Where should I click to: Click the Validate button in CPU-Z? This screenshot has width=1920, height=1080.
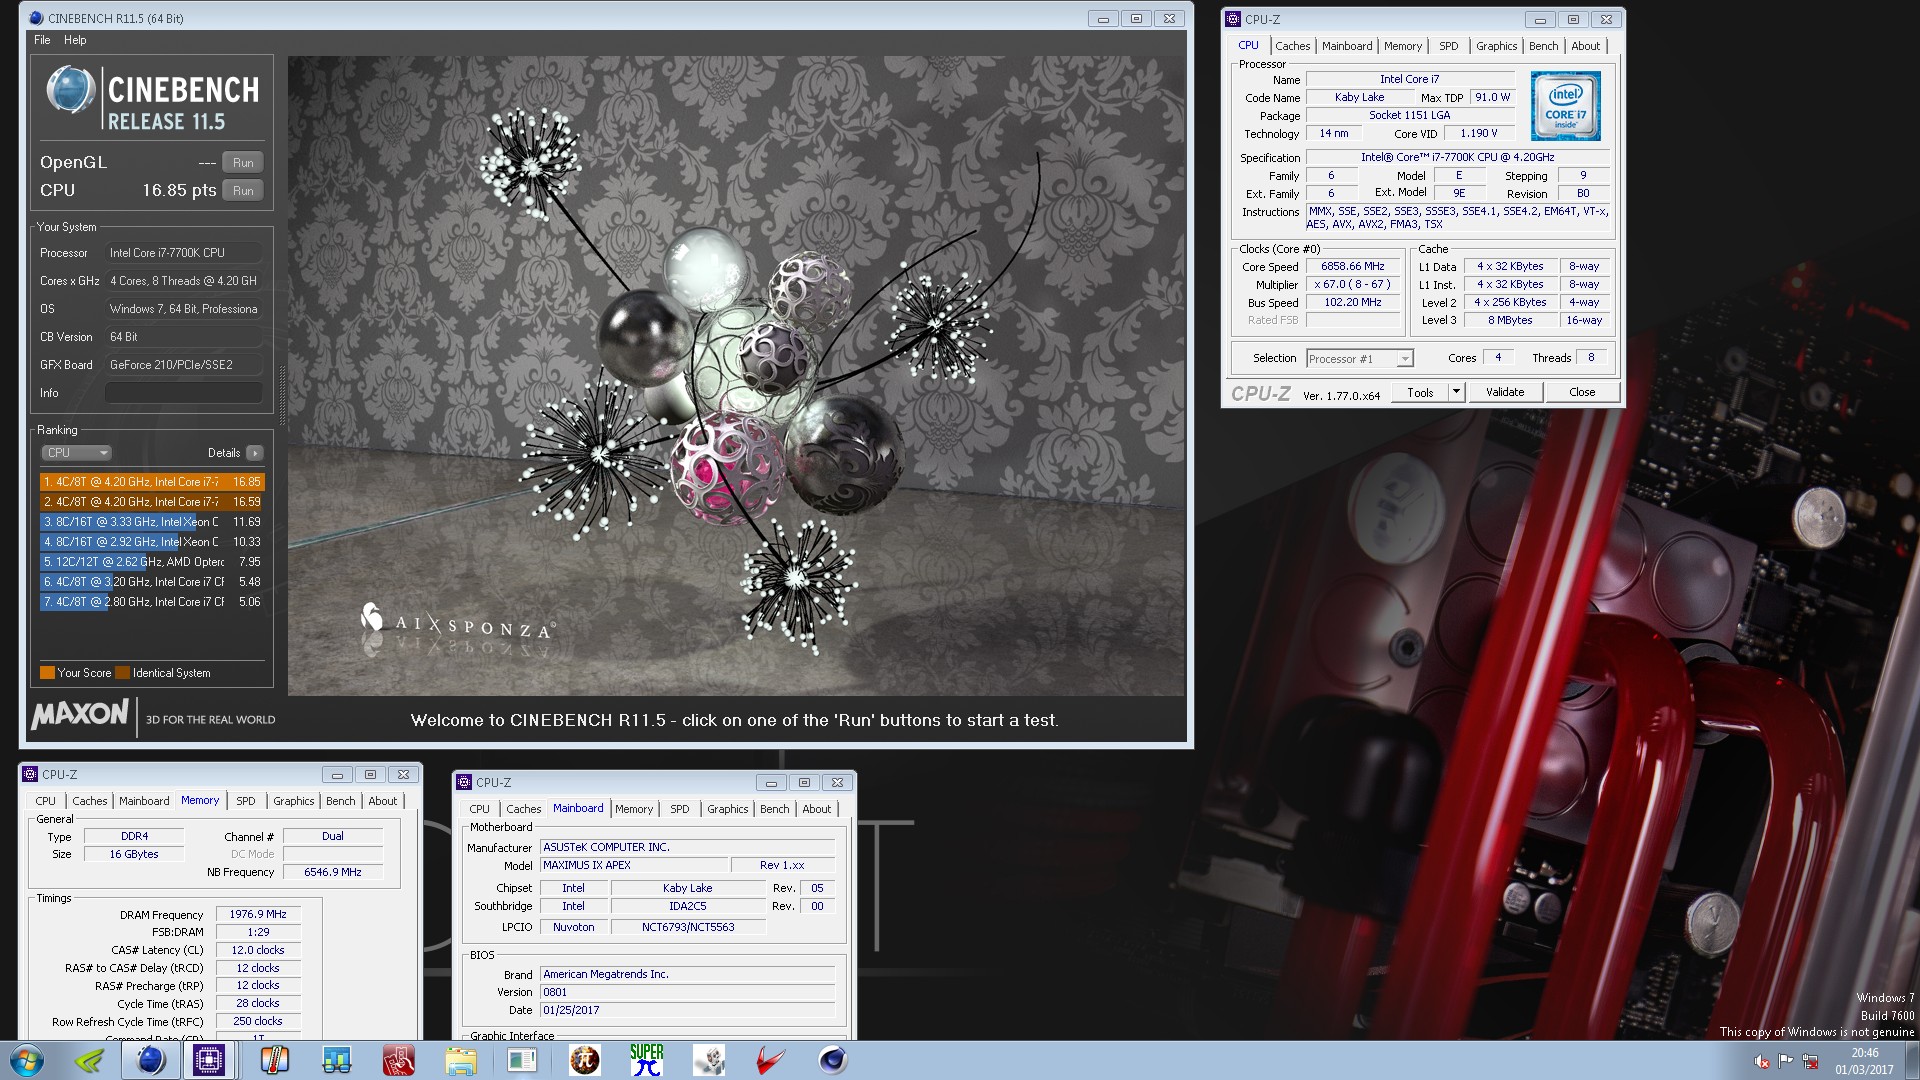coord(1505,392)
